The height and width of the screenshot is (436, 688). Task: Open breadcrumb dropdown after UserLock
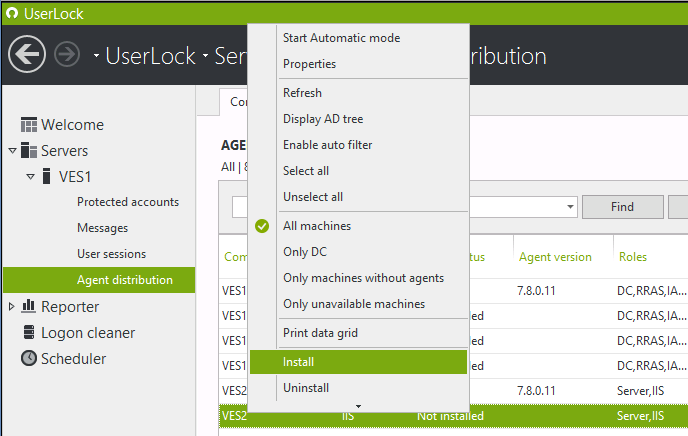205,56
